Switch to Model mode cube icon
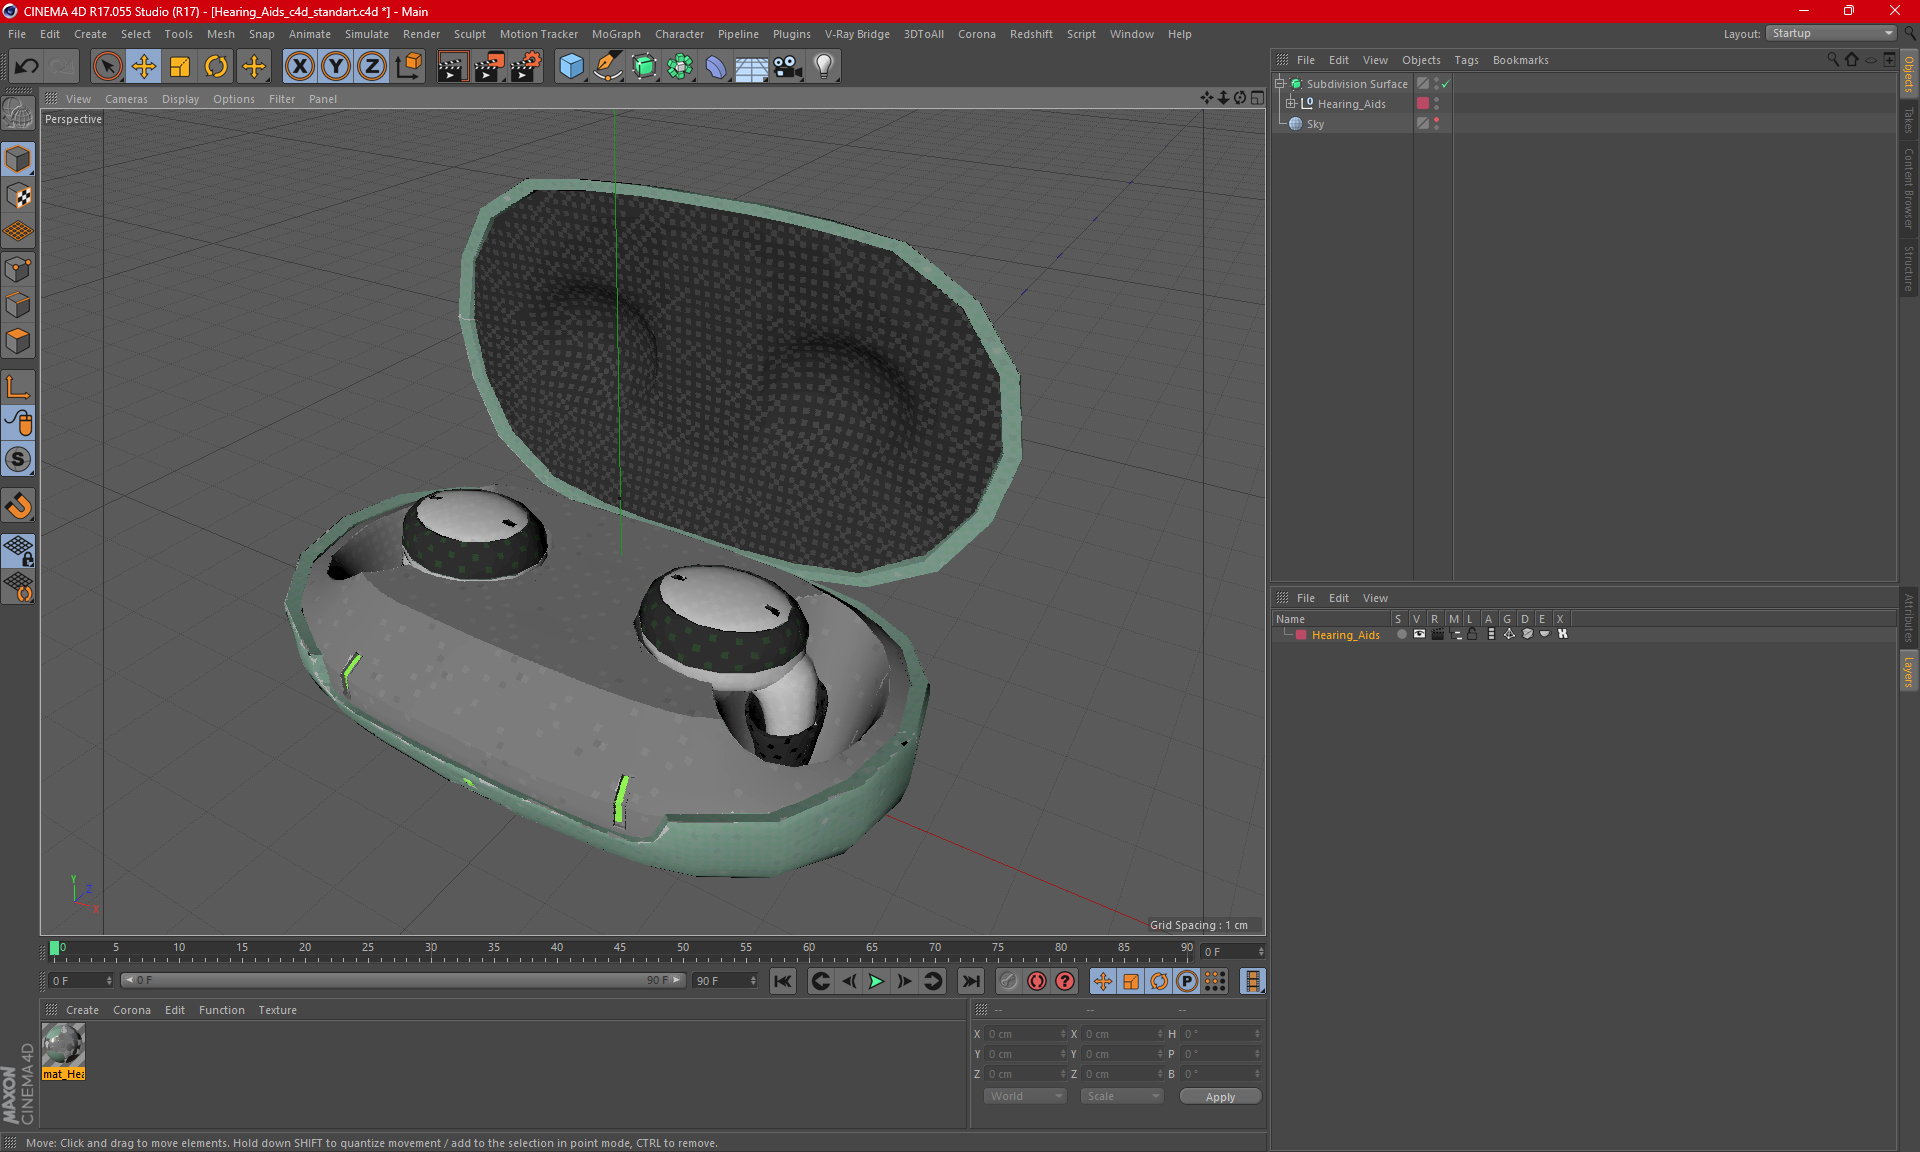Viewport: 1920px width, 1152px height. 18,160
